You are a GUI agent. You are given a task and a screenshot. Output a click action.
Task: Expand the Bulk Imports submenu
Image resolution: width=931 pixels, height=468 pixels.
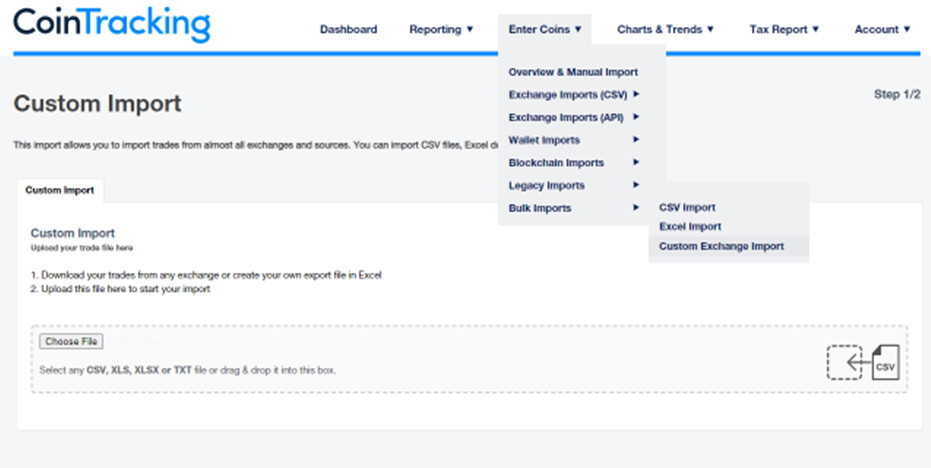(574, 208)
